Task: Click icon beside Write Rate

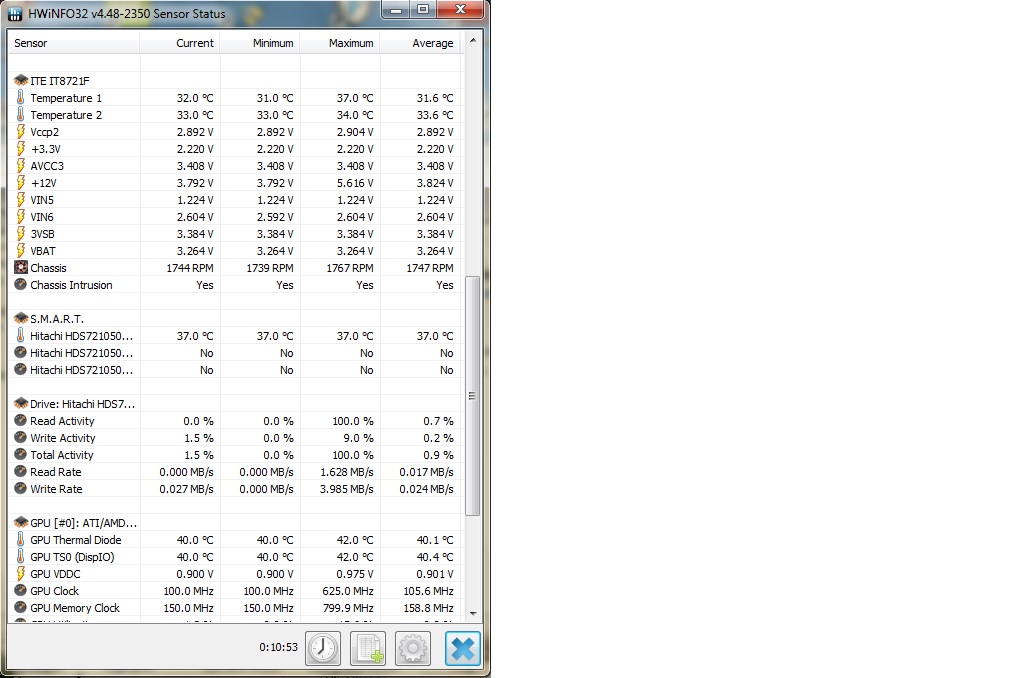Action: coord(21,489)
